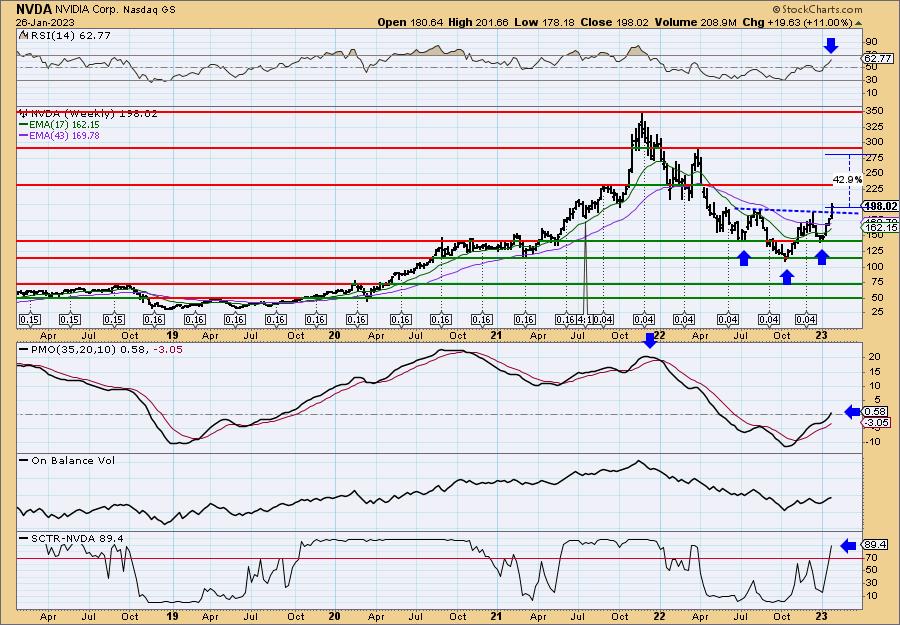The height and width of the screenshot is (625, 900).
Task: Click the On Balance Vol legend marker
Action: click(24, 460)
